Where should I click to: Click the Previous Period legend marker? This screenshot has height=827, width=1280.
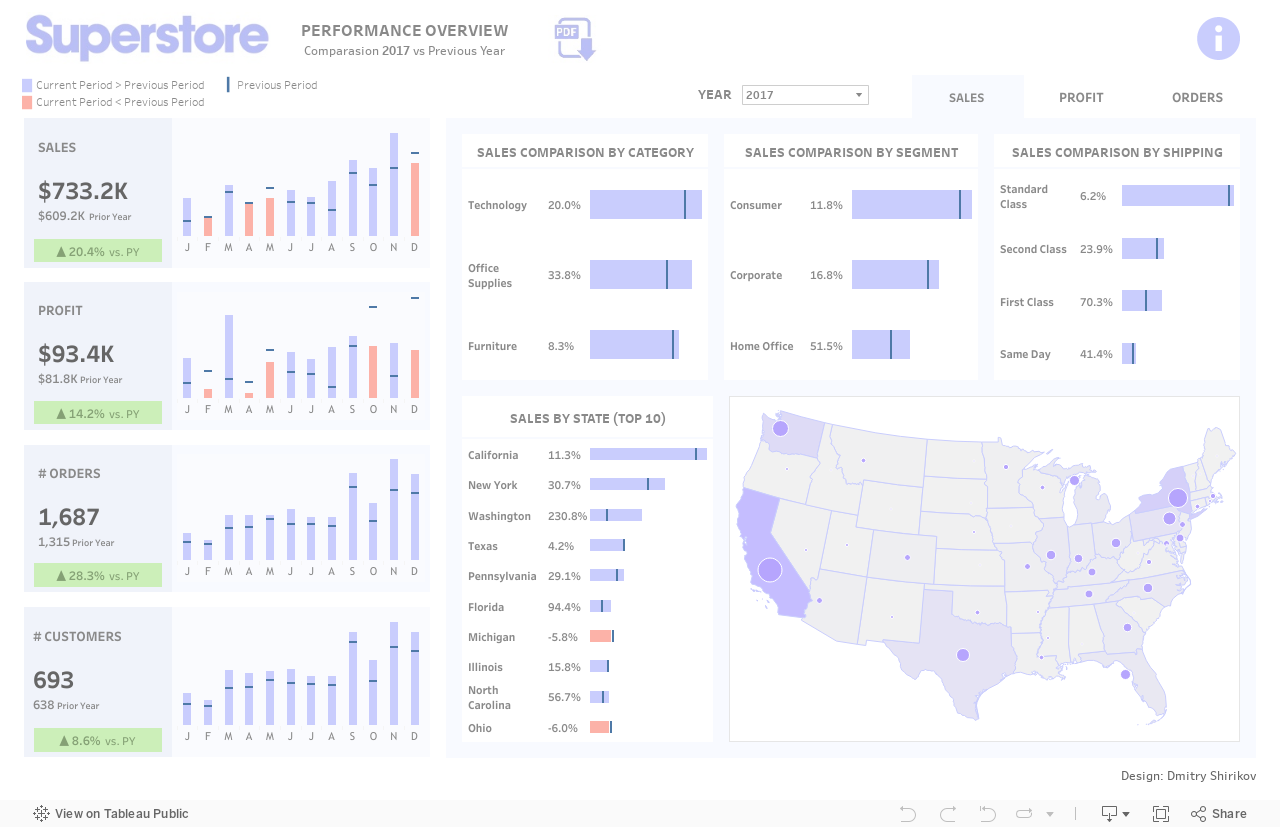(x=228, y=85)
